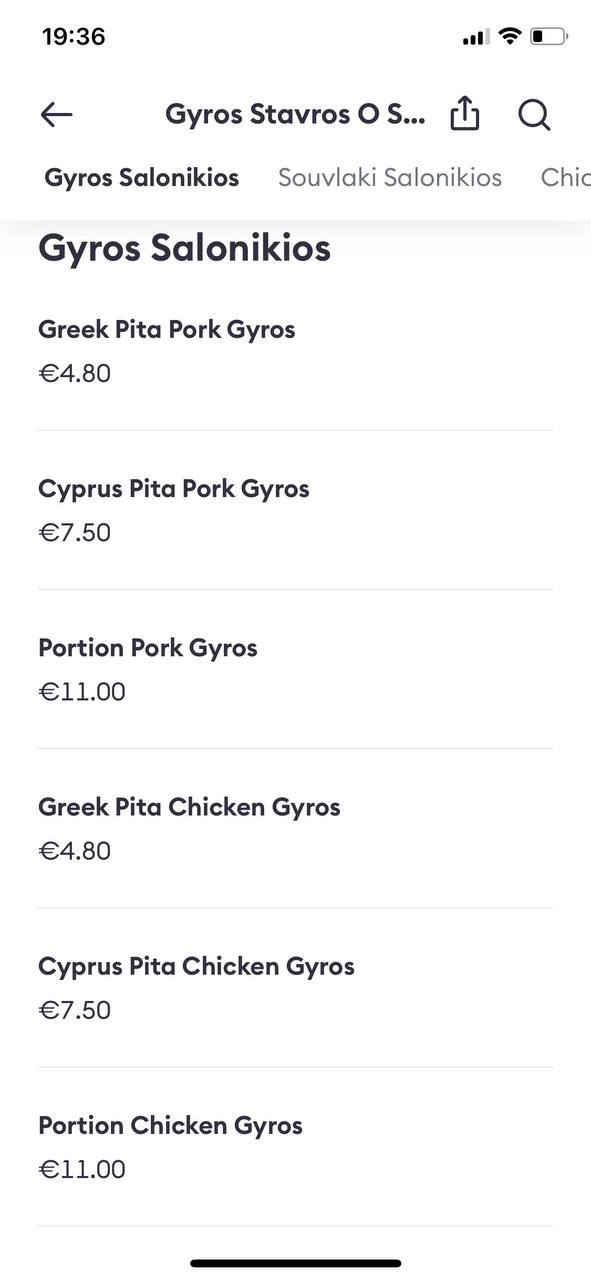Switch to the Souvlaki Salonikios tab
Image resolution: width=591 pixels, height=1280 pixels.
(x=390, y=178)
